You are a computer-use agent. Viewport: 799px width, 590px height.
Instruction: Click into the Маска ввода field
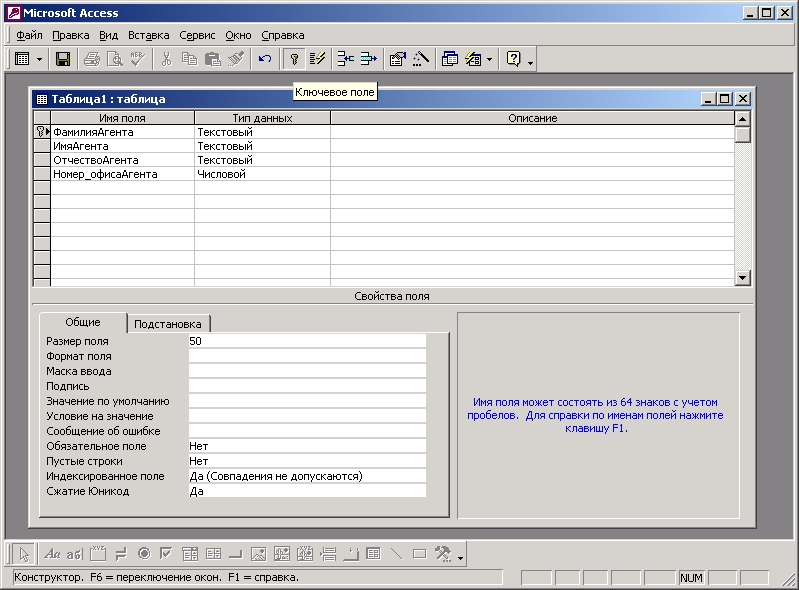pyautogui.click(x=307, y=371)
